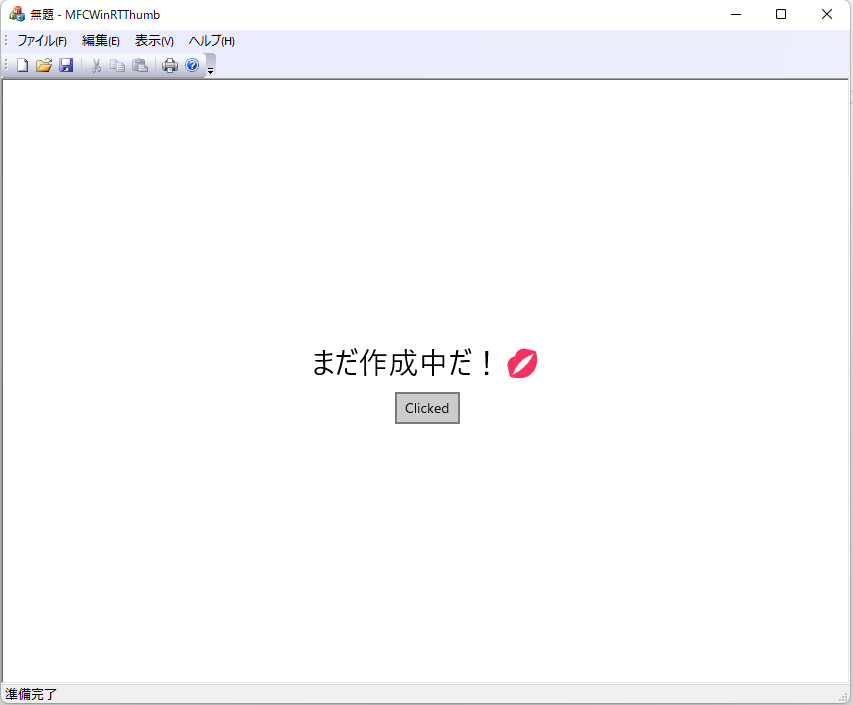Click the Cut scissors toolbar icon
Screen dimensions: 853x705
96,65
